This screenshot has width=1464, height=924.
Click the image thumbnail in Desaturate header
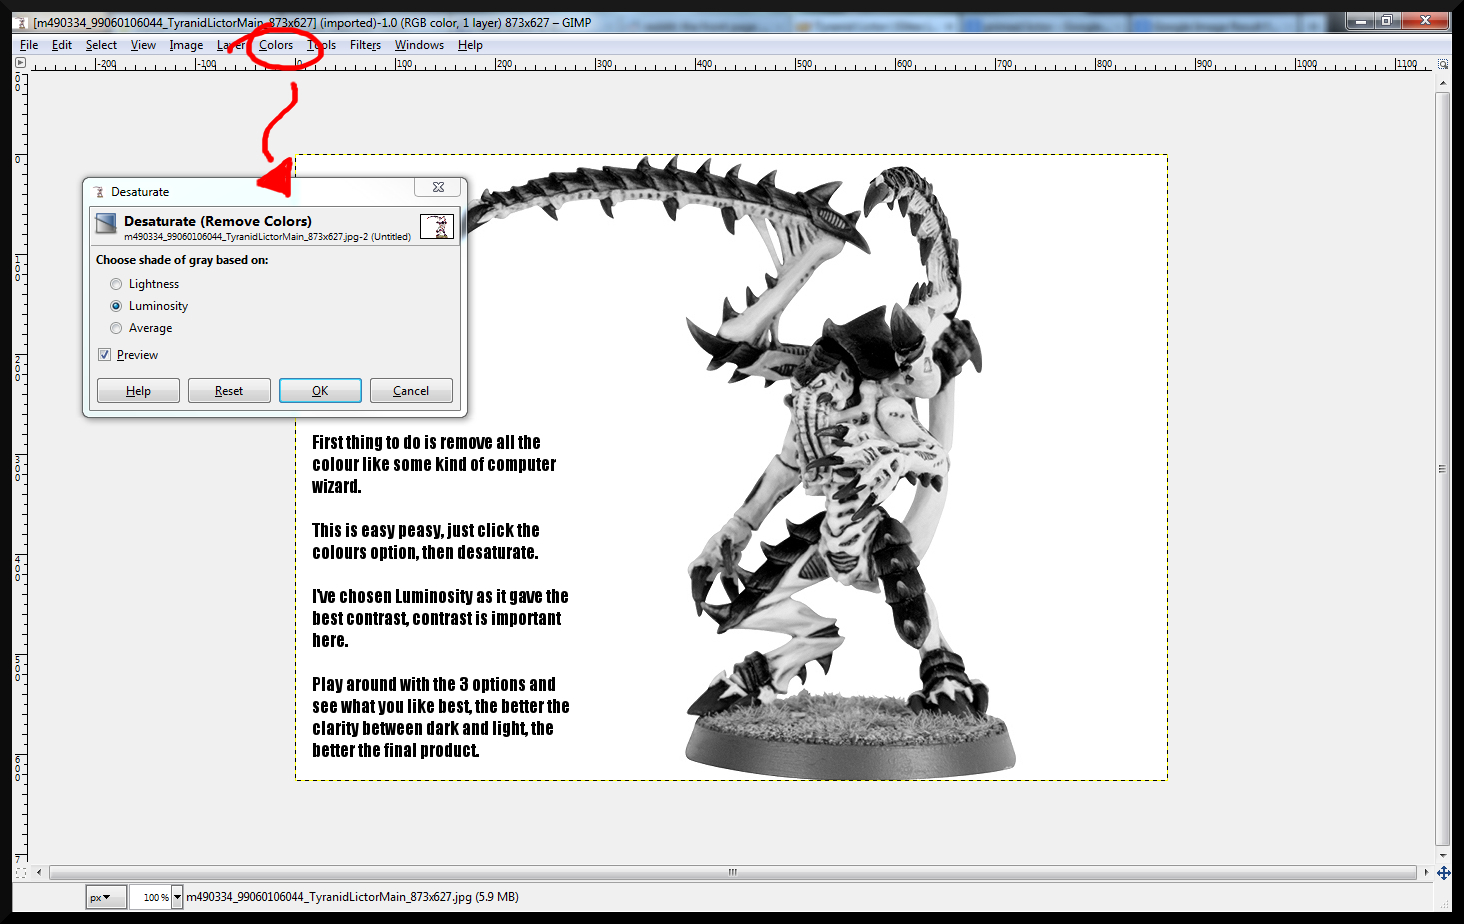[x=437, y=226]
